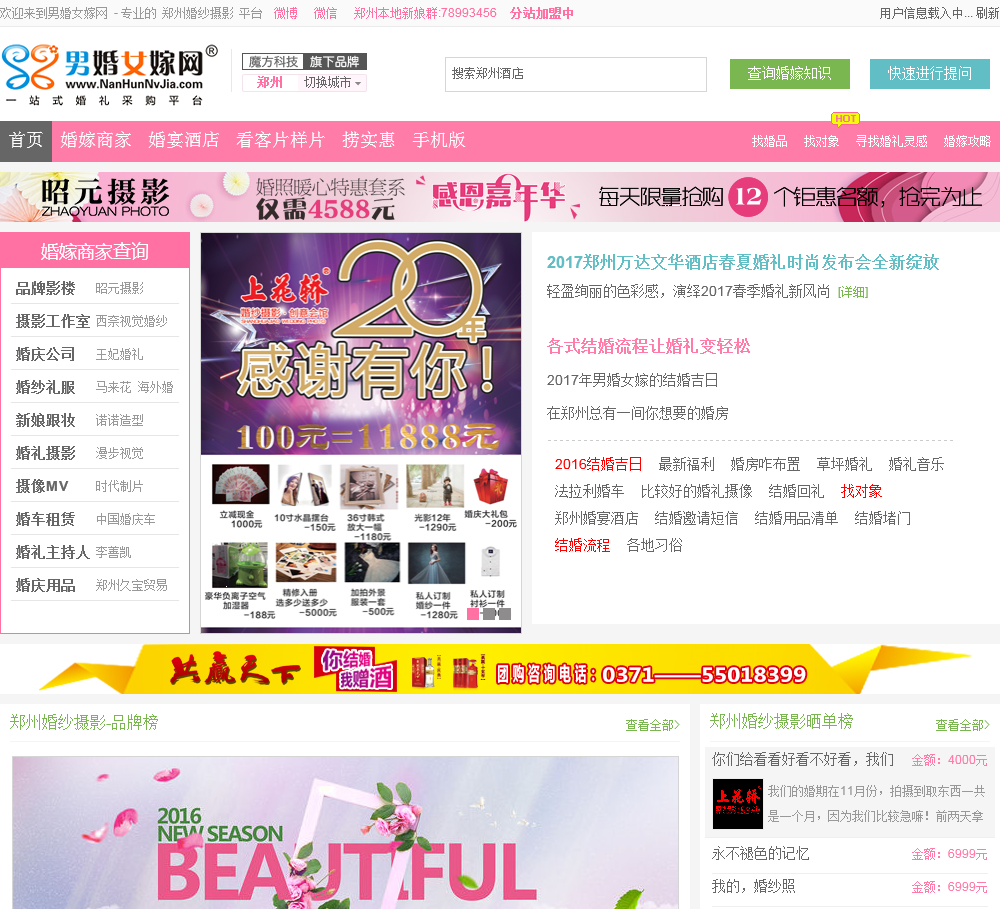Viewport: 1000px width, 909px height.
Task: Open 各式结婚流程让婚礼变轻松 article
Action: 649,346
